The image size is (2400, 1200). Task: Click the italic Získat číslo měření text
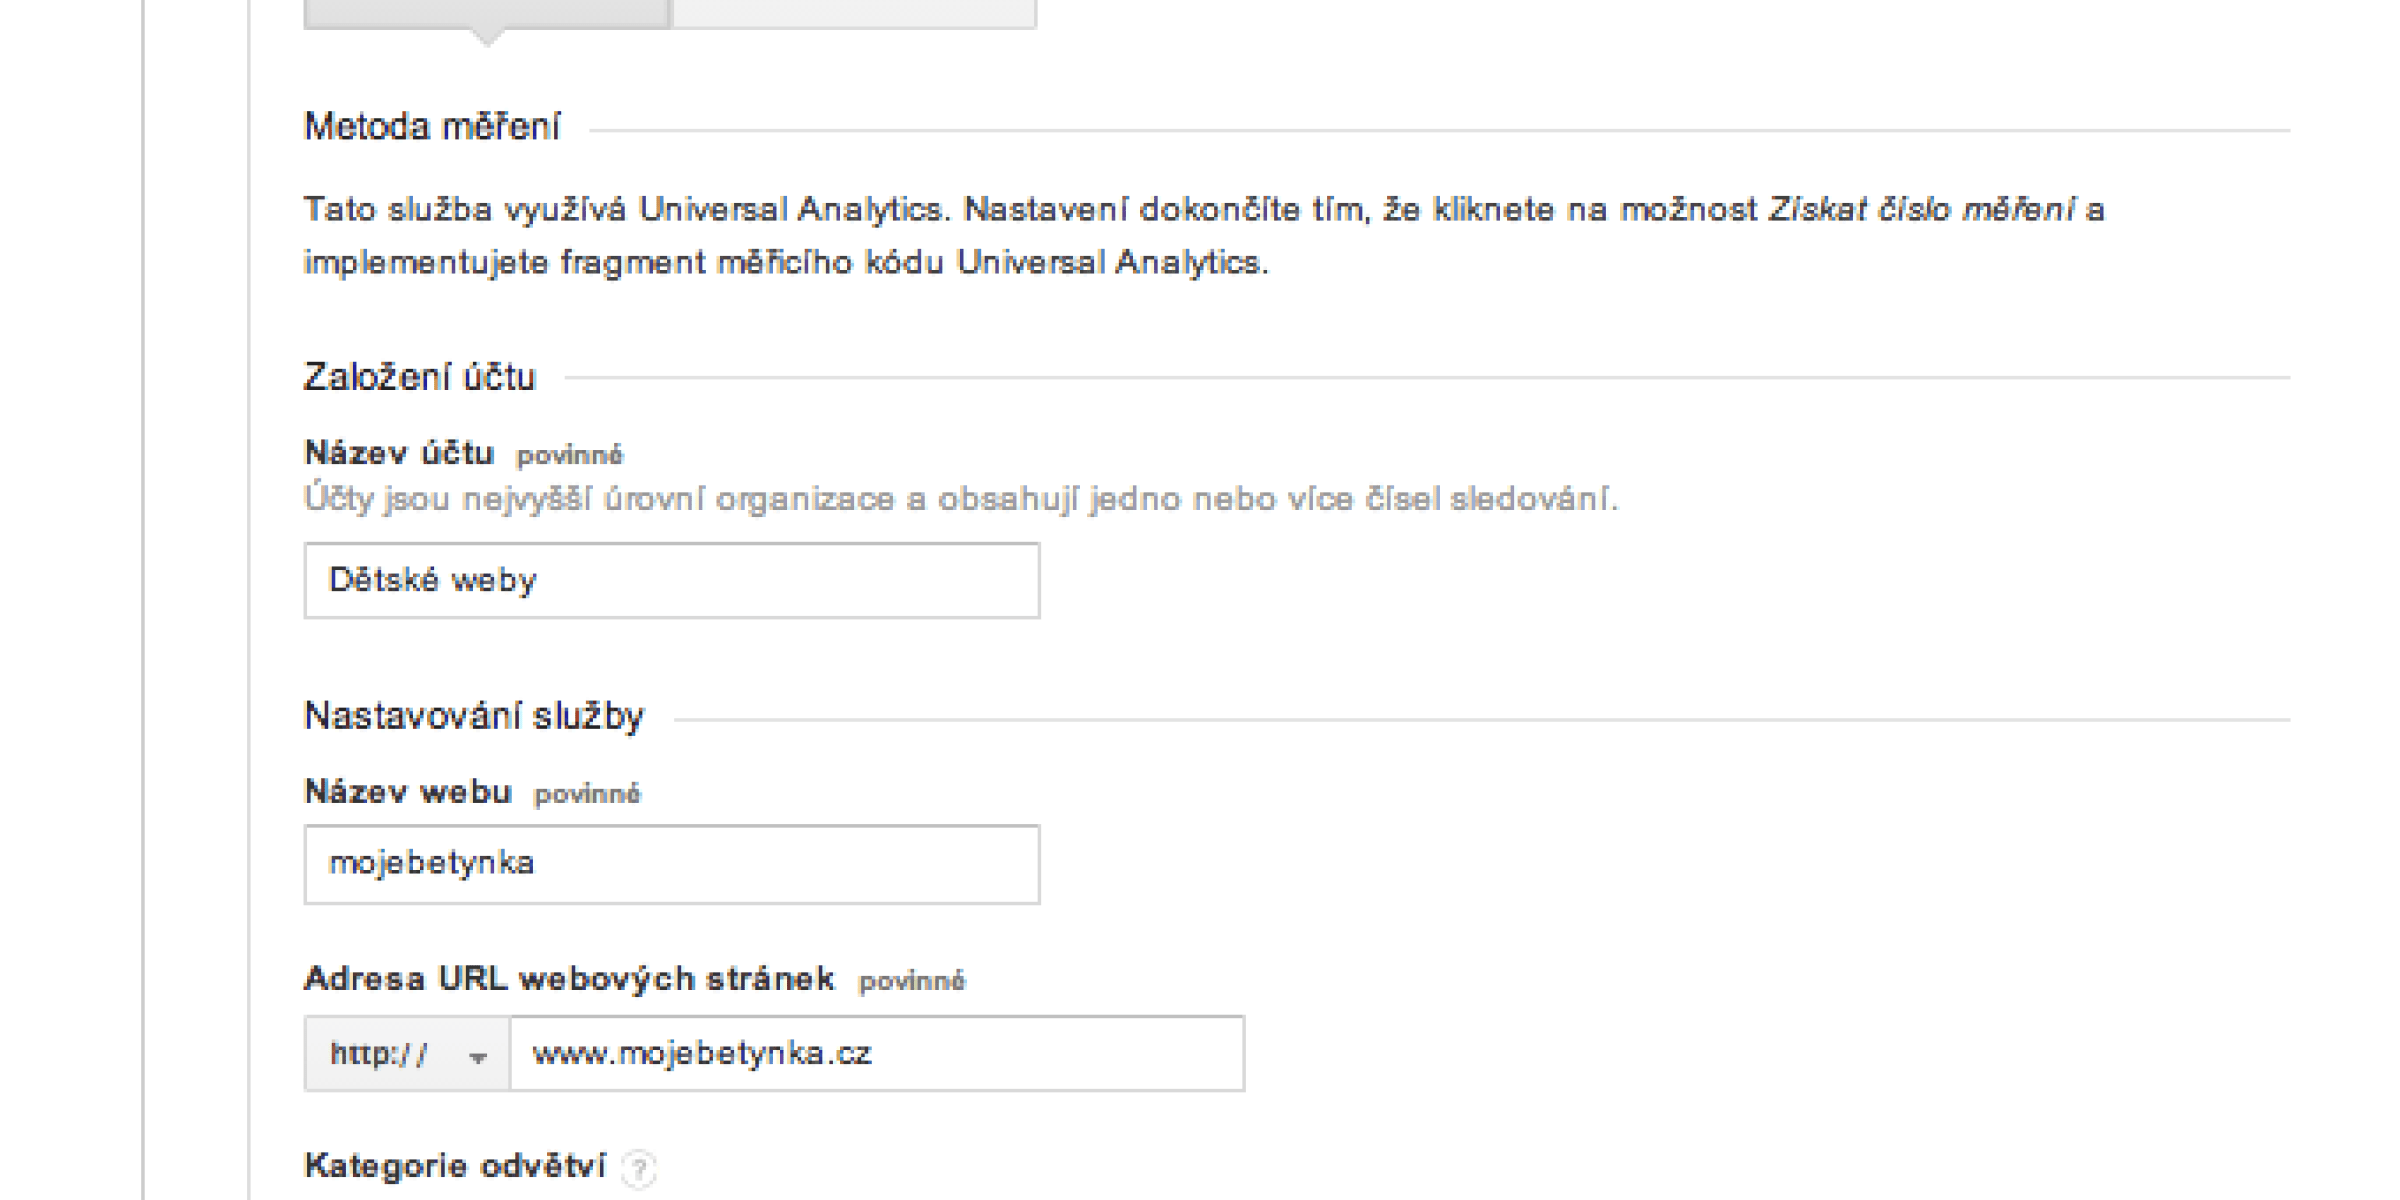pyautogui.click(x=1921, y=210)
